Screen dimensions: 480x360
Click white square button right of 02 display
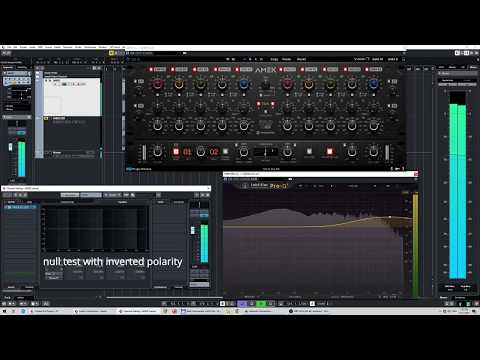point(225,152)
